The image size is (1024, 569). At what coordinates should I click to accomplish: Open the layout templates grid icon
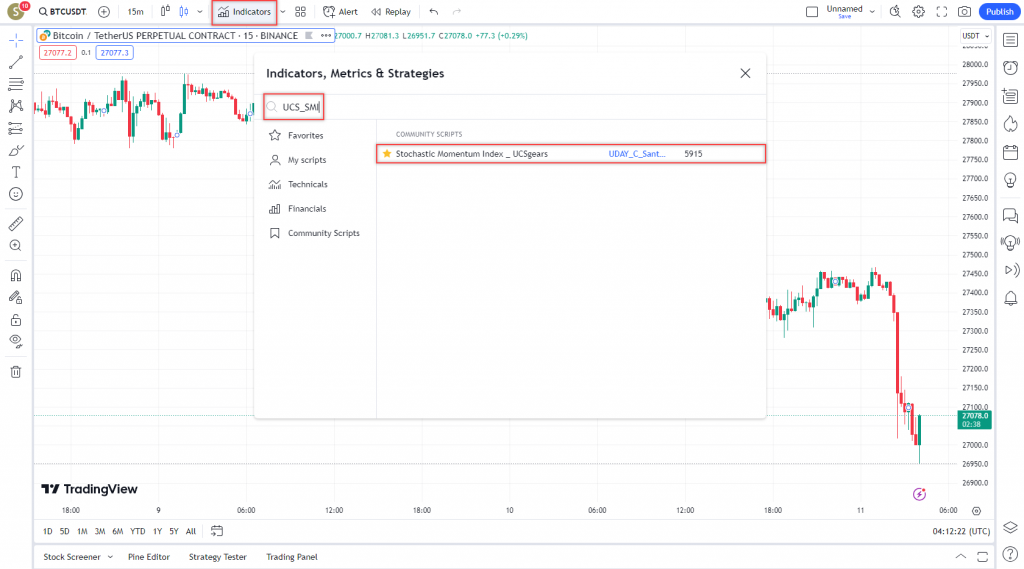pos(300,12)
